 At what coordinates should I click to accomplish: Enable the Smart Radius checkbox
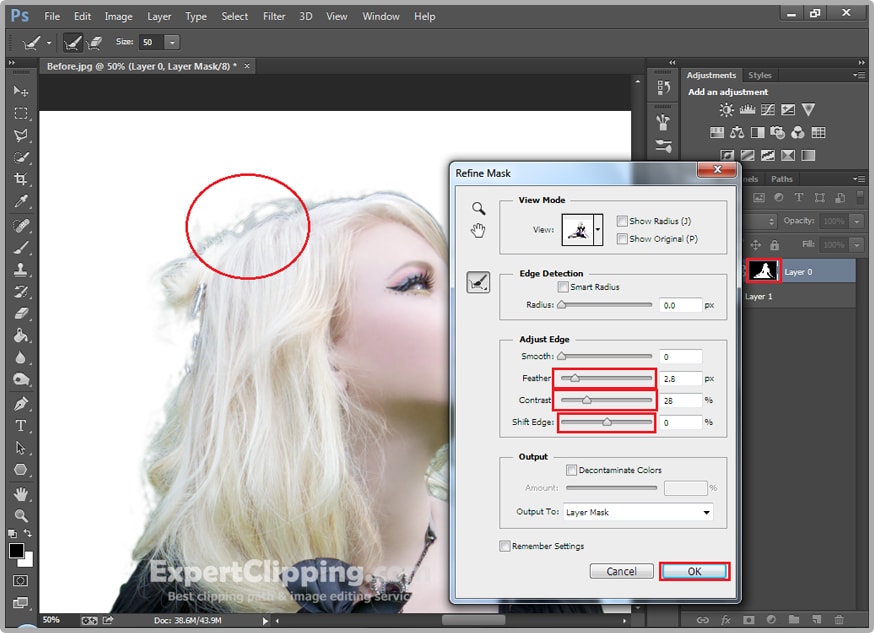tap(563, 287)
